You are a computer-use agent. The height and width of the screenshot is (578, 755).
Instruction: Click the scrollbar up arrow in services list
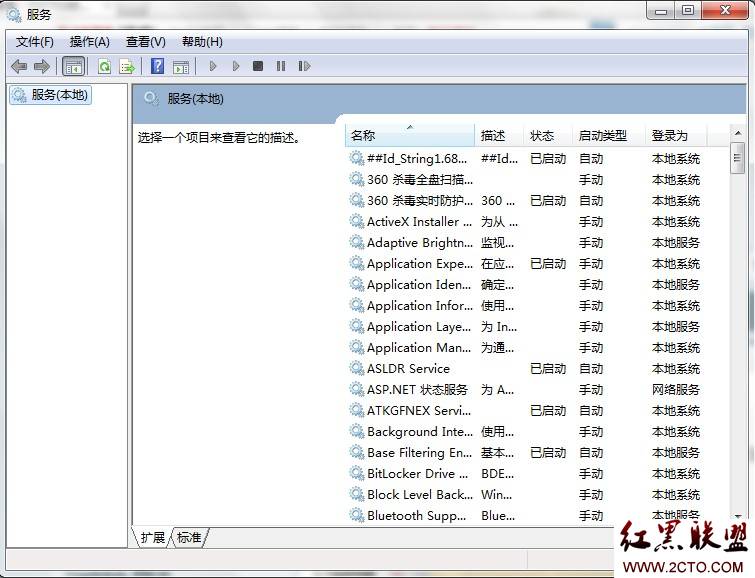tap(738, 132)
